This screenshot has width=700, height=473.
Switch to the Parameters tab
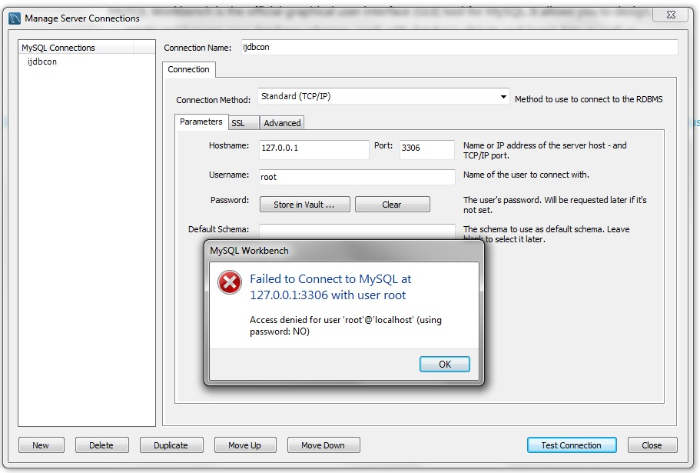tap(201, 122)
